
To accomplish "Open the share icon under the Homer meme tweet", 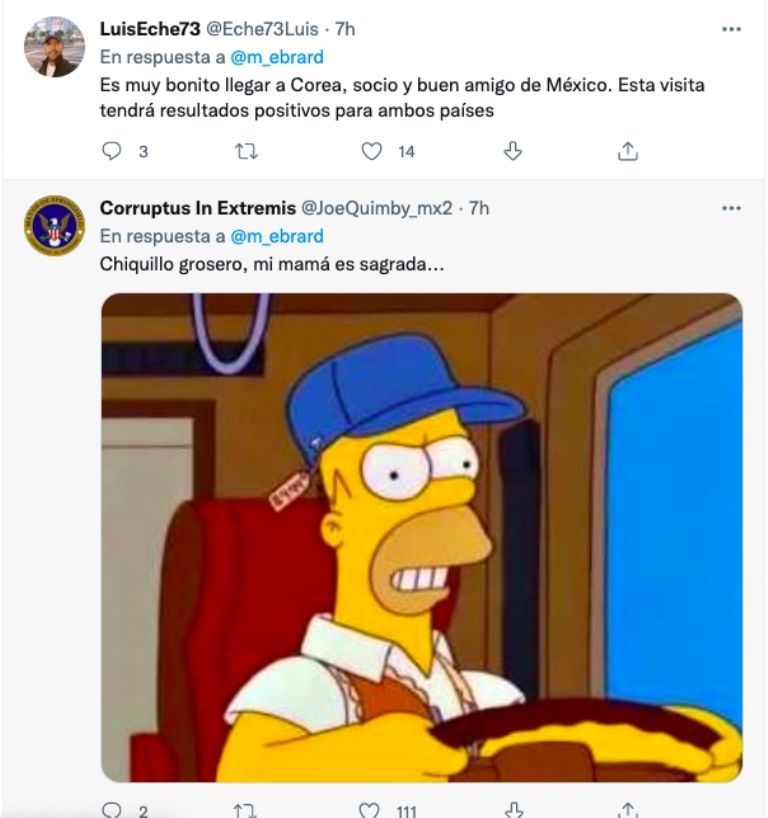I will 628,806.
